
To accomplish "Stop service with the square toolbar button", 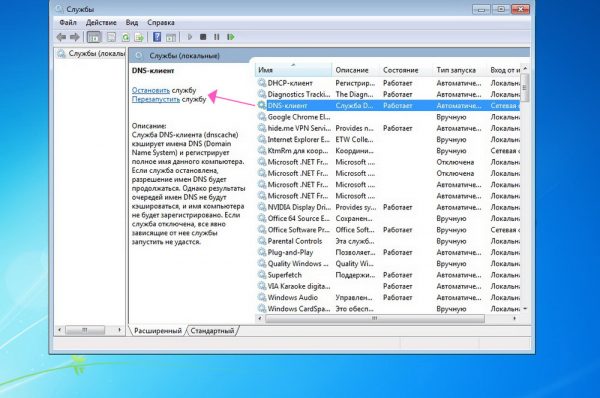I will [203, 37].
